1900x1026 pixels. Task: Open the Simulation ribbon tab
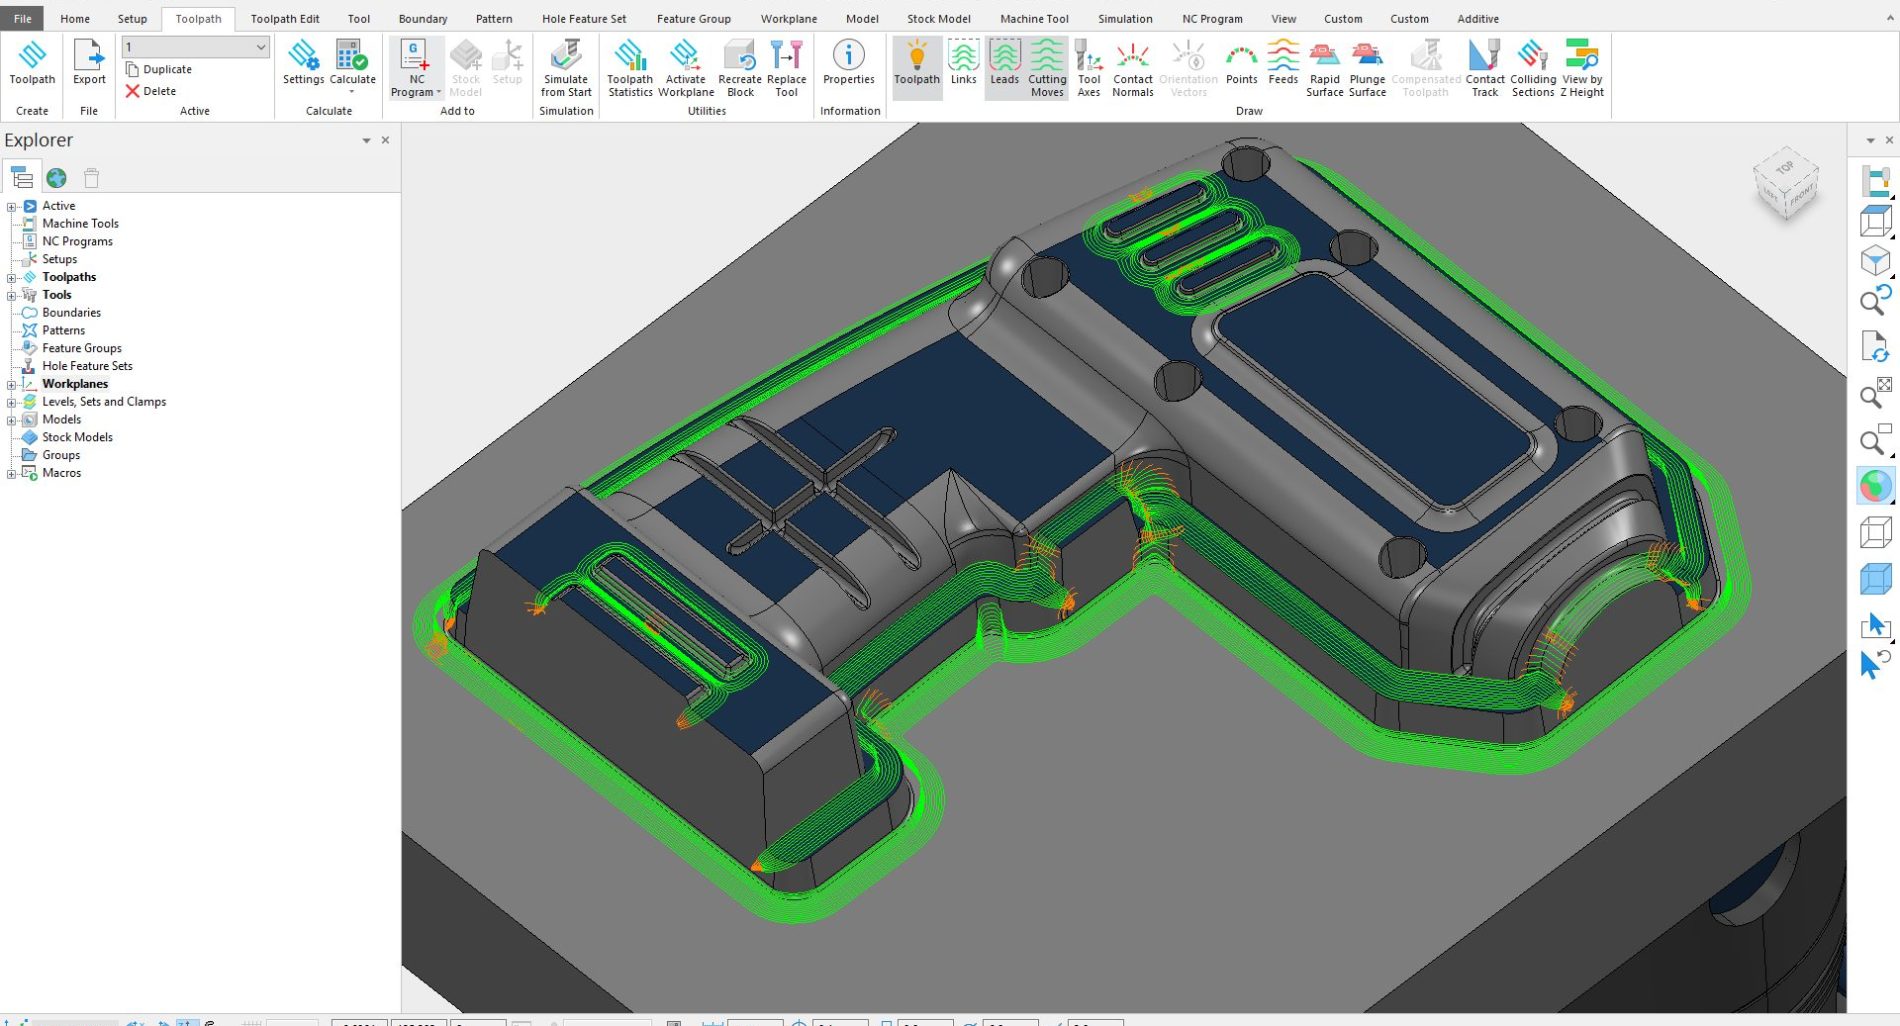coord(1125,19)
